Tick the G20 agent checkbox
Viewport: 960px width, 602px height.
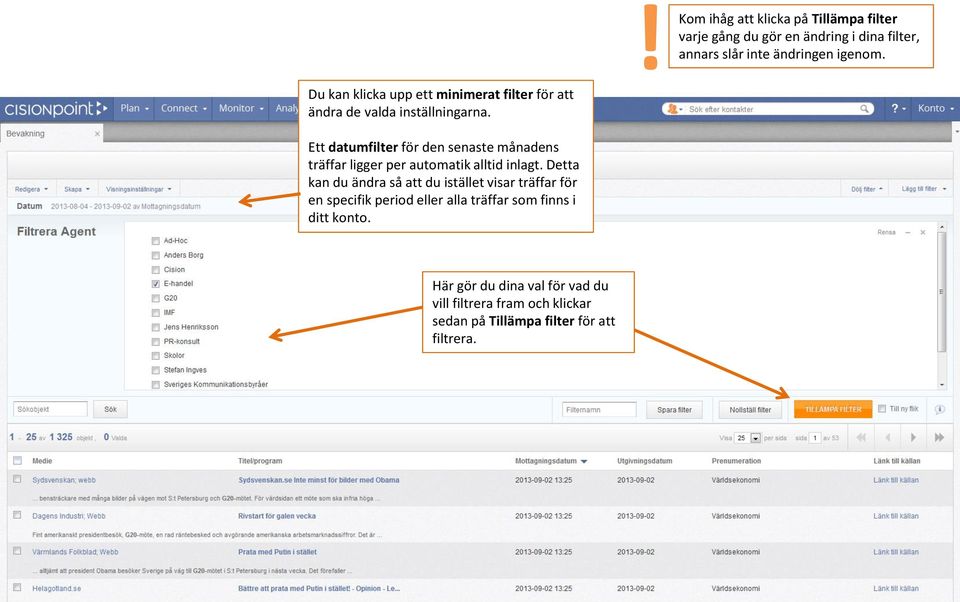156,298
